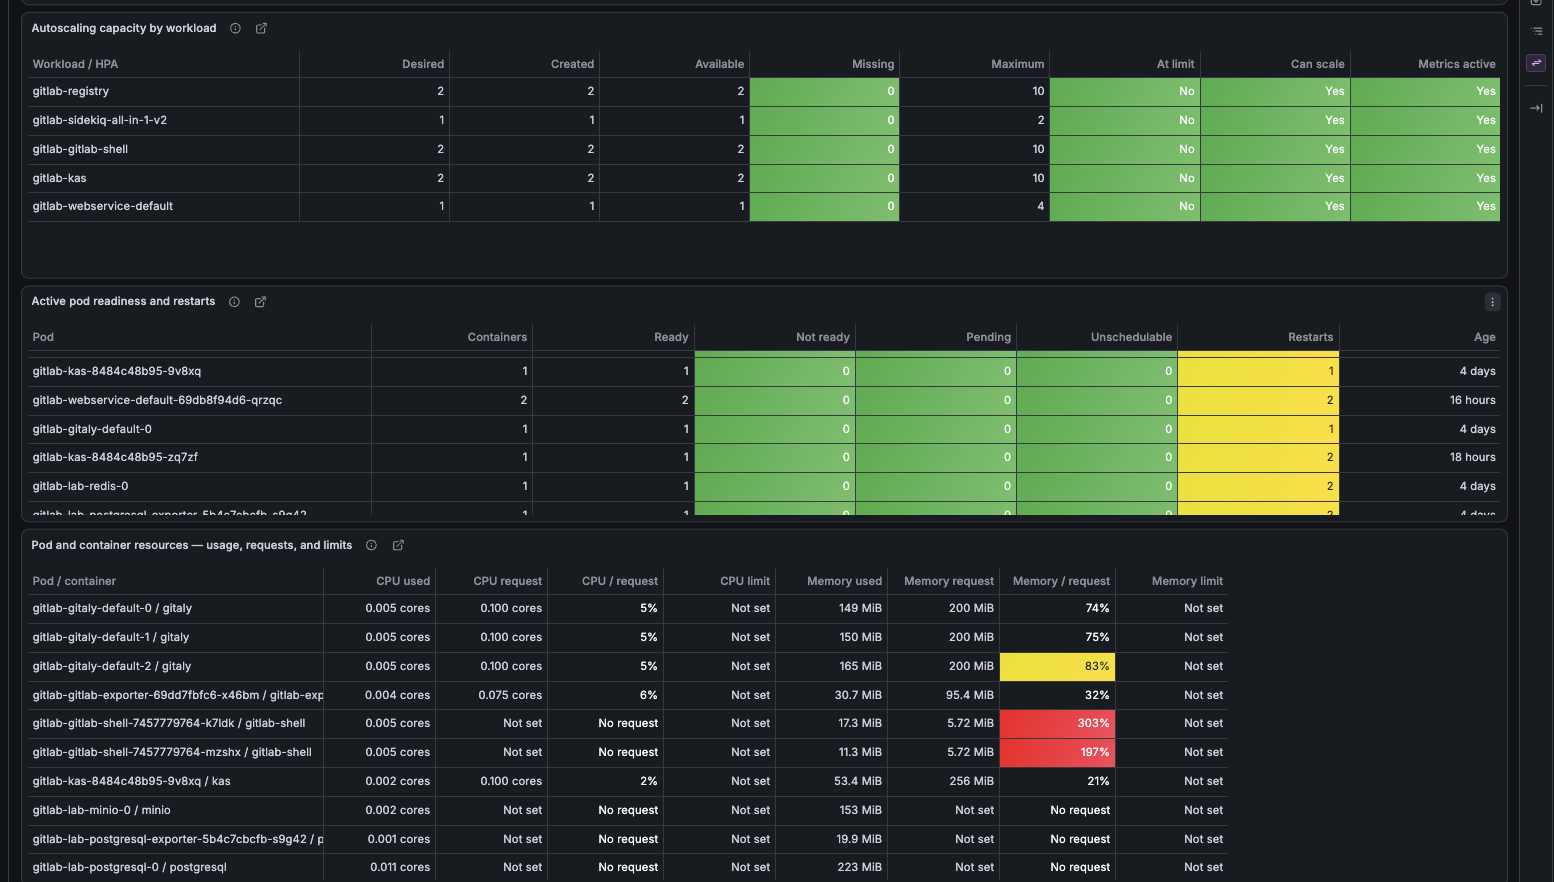Image resolution: width=1554 pixels, height=882 pixels.
Task: Select gitlab-lab-postgresql-0 / postgresql container row
Action: pyautogui.click(x=130, y=867)
